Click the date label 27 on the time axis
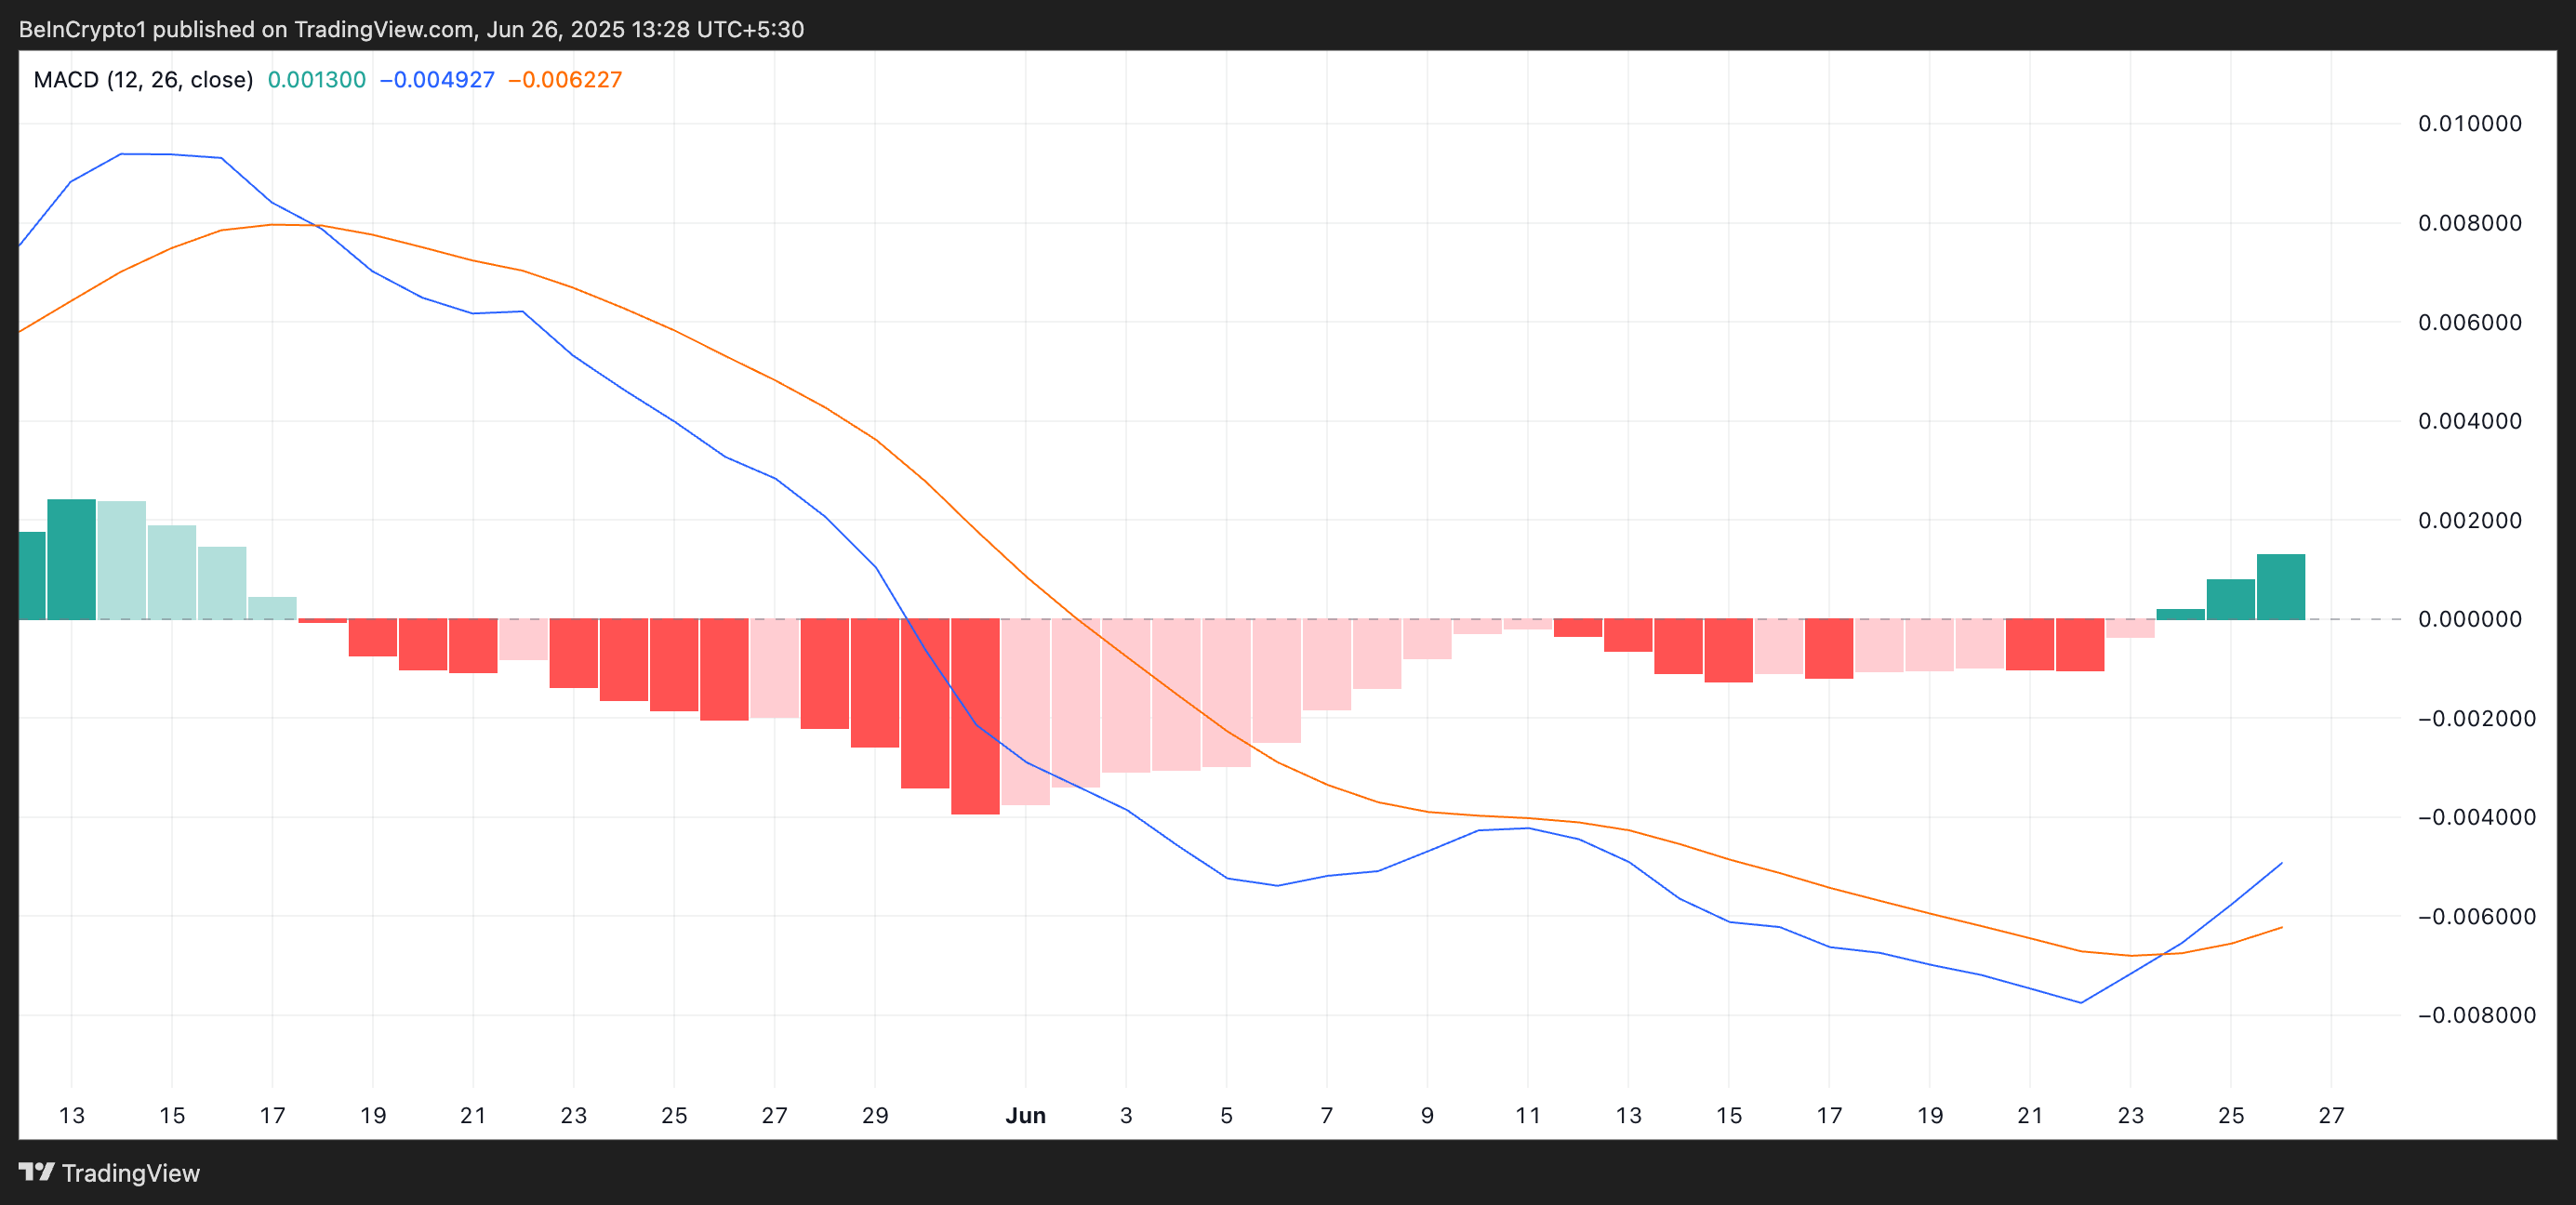2576x1205 pixels. (2331, 1116)
